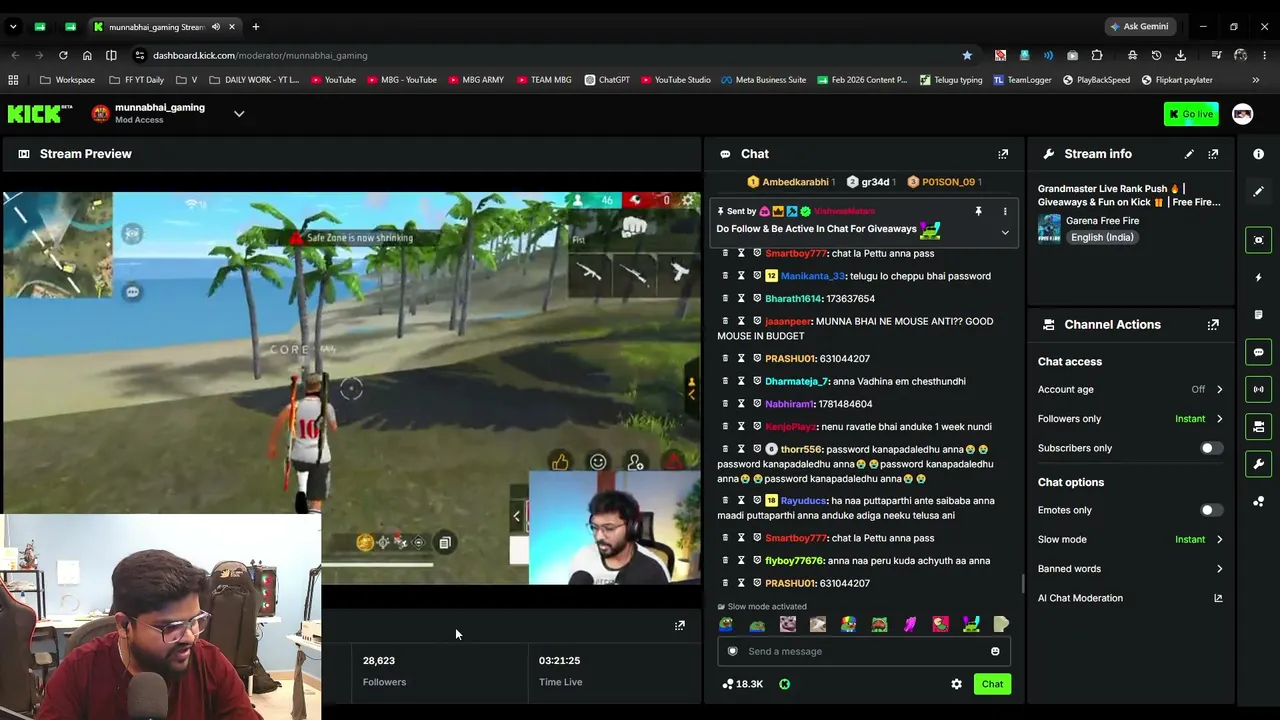Click the three-dots cluster icon in sidebar
The height and width of the screenshot is (720, 1280).
[x=1258, y=502]
